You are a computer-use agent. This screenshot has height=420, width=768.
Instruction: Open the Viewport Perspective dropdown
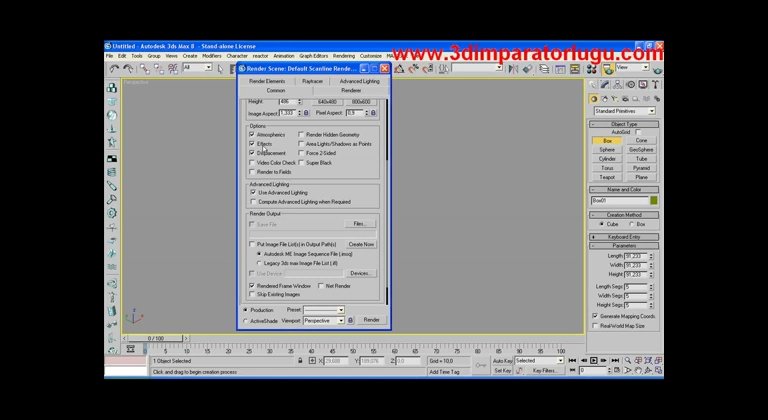click(x=324, y=321)
